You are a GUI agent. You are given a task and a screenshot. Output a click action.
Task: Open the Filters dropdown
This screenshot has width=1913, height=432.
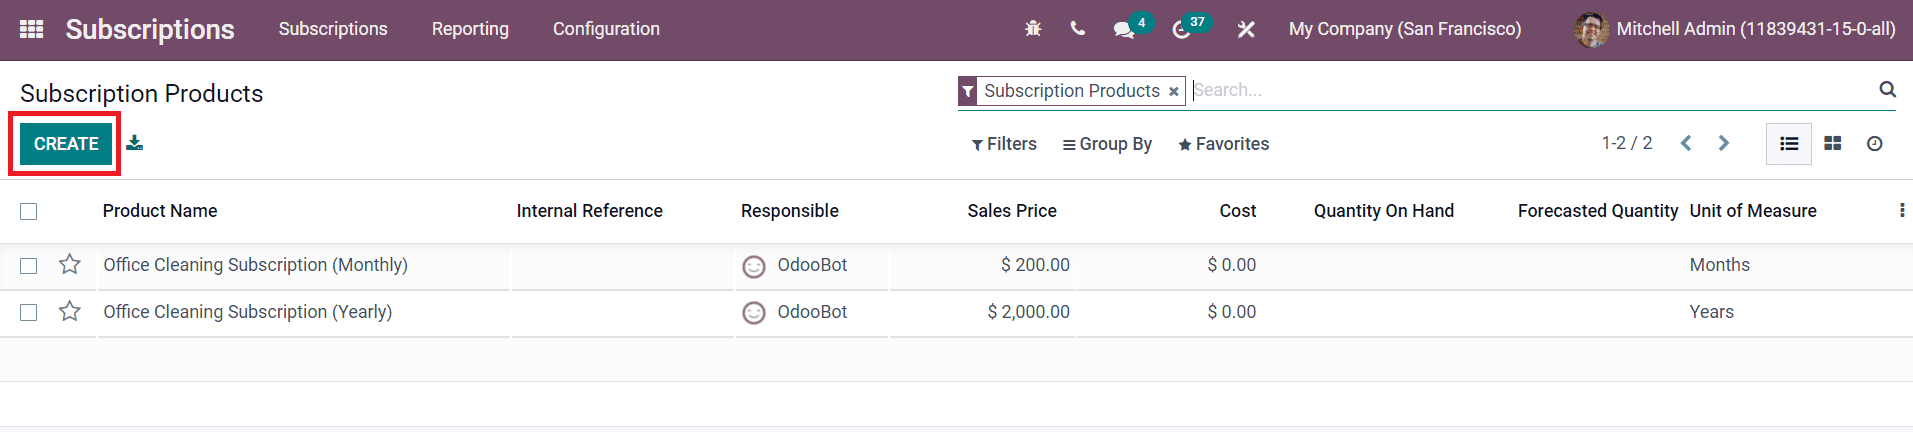1004,144
